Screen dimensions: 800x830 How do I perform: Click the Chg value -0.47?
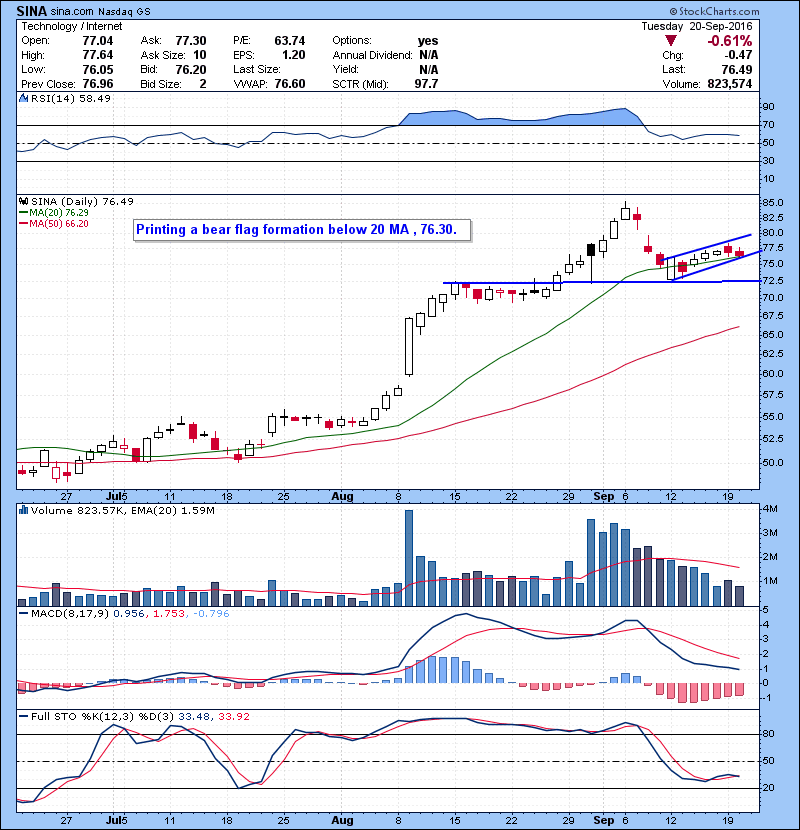[738, 55]
